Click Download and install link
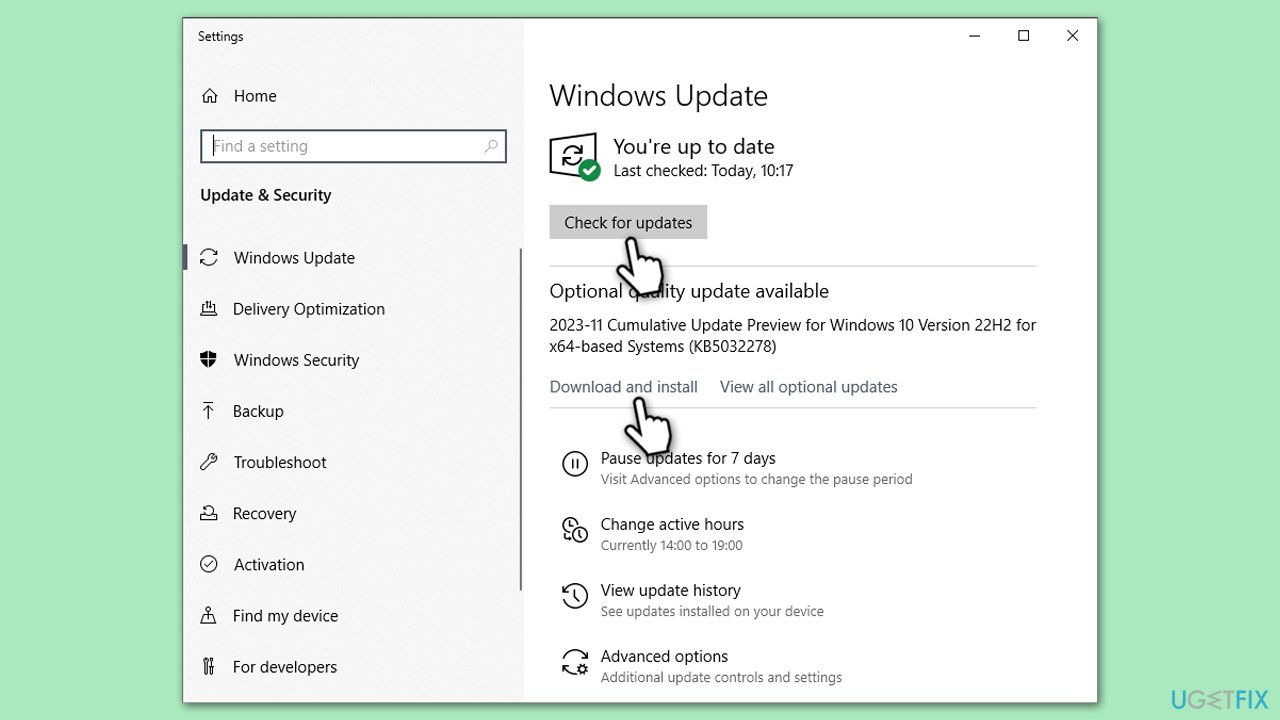Viewport: 1280px width, 720px height. [x=624, y=387]
